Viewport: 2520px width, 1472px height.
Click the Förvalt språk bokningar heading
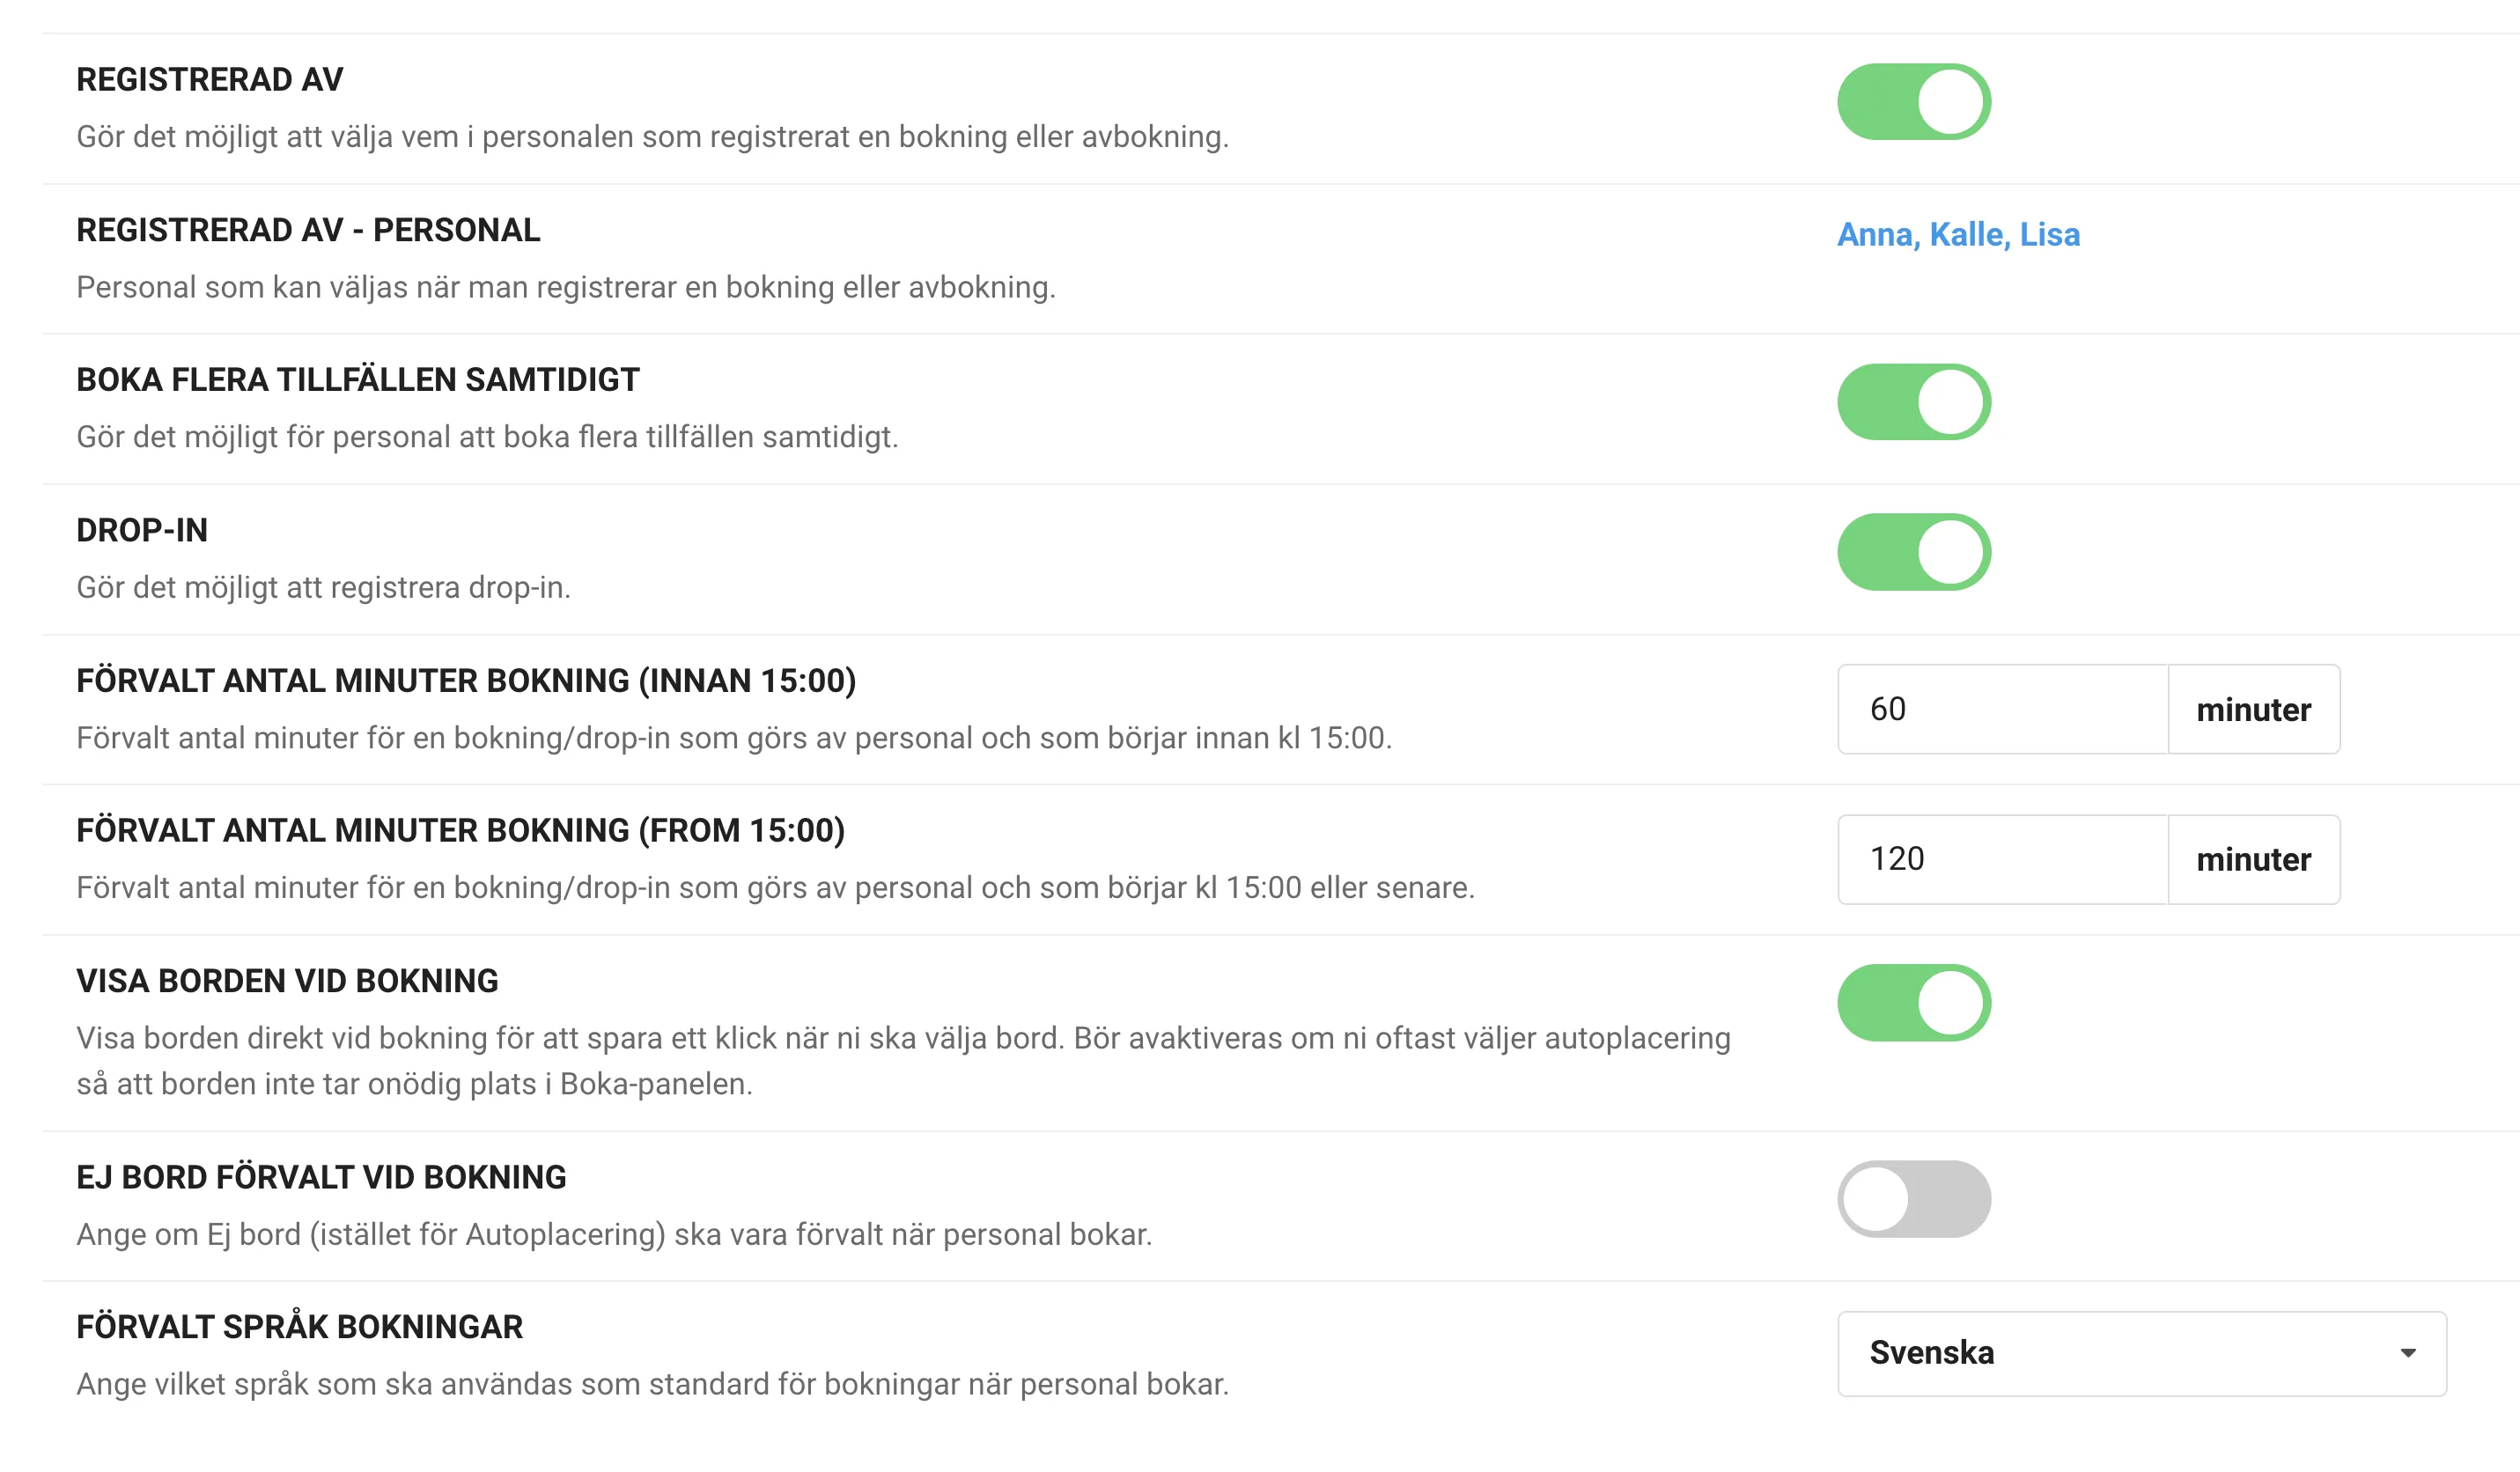299,1327
